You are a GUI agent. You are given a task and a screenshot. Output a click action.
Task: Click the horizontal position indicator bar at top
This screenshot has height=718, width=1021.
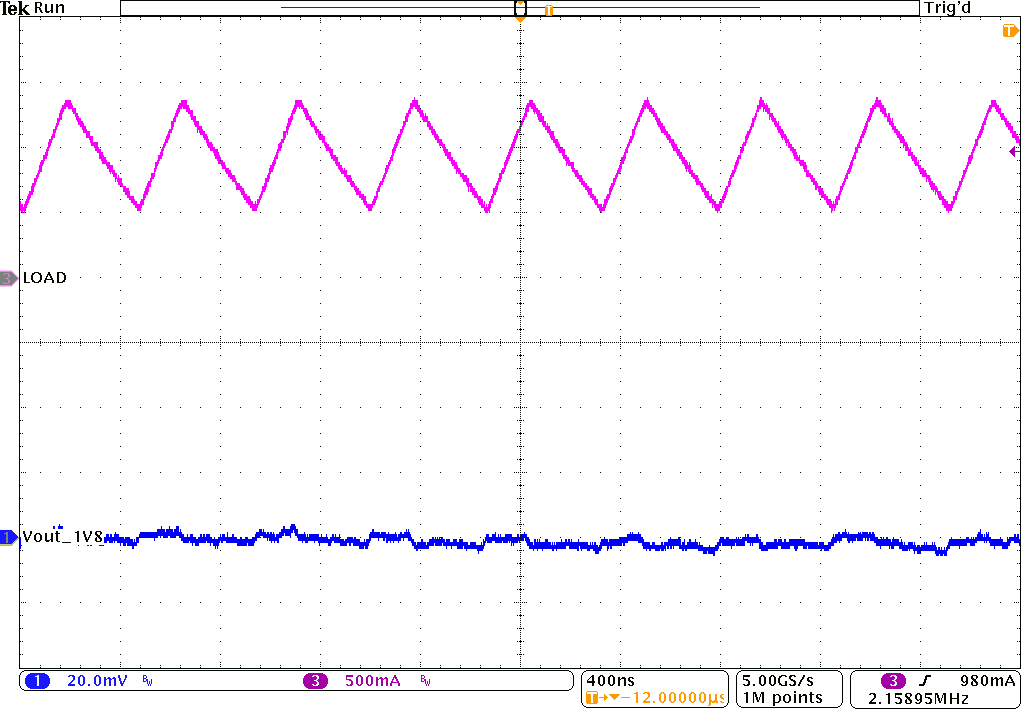coord(320,9)
